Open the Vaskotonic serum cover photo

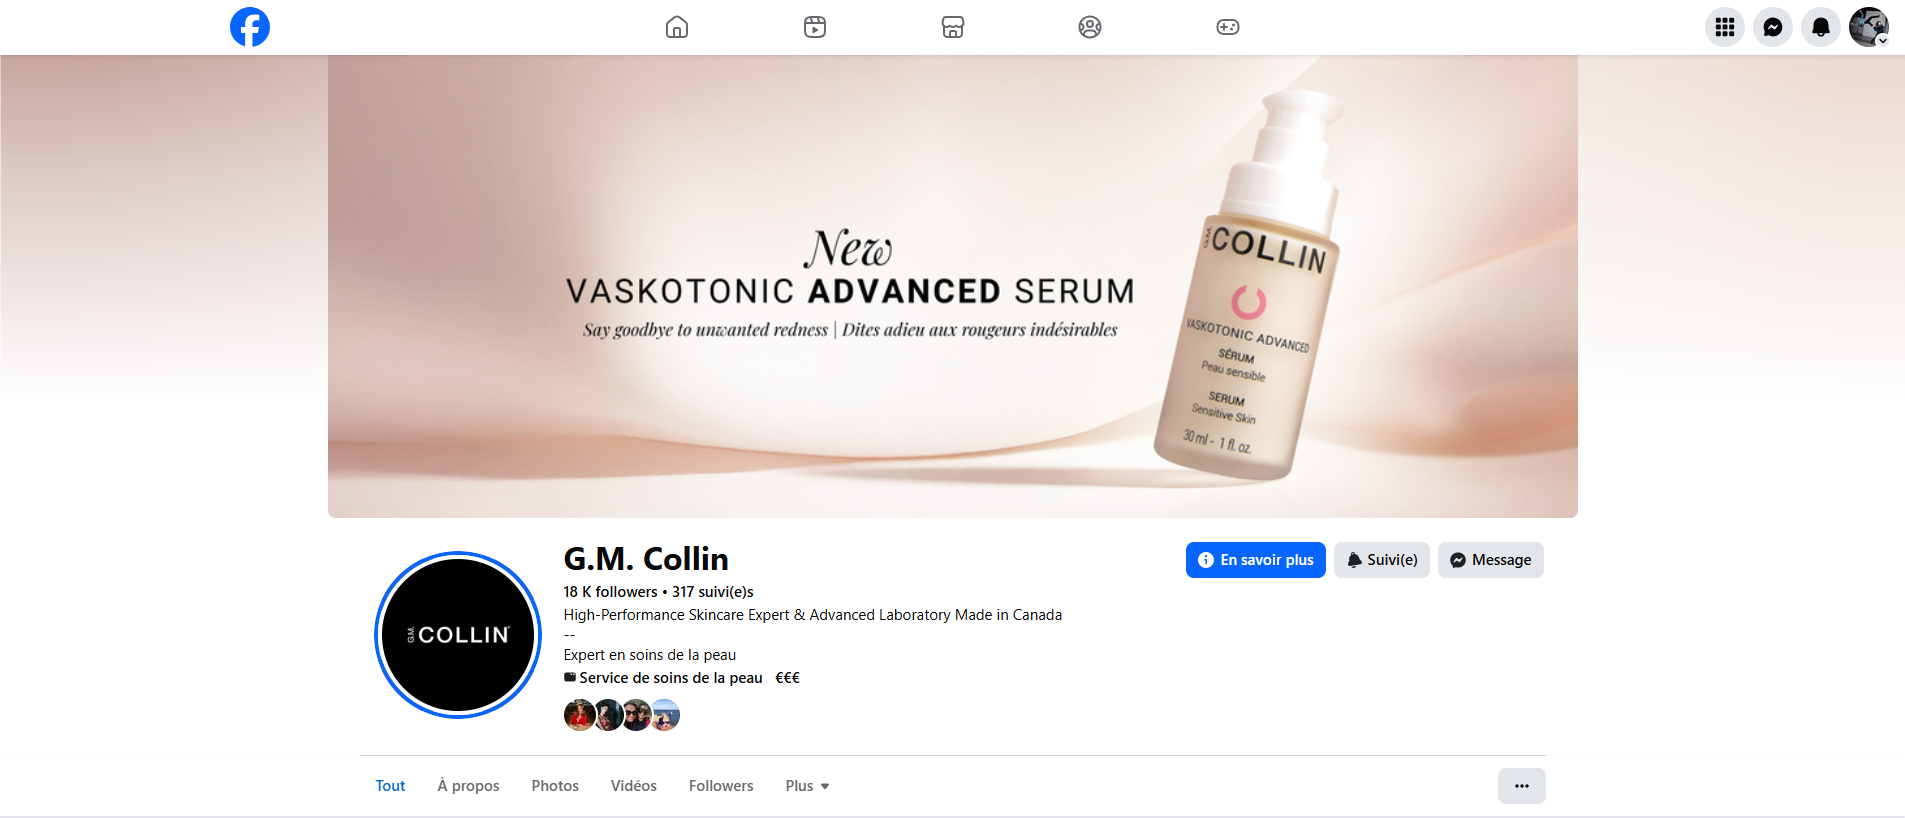pyautogui.click(x=953, y=286)
